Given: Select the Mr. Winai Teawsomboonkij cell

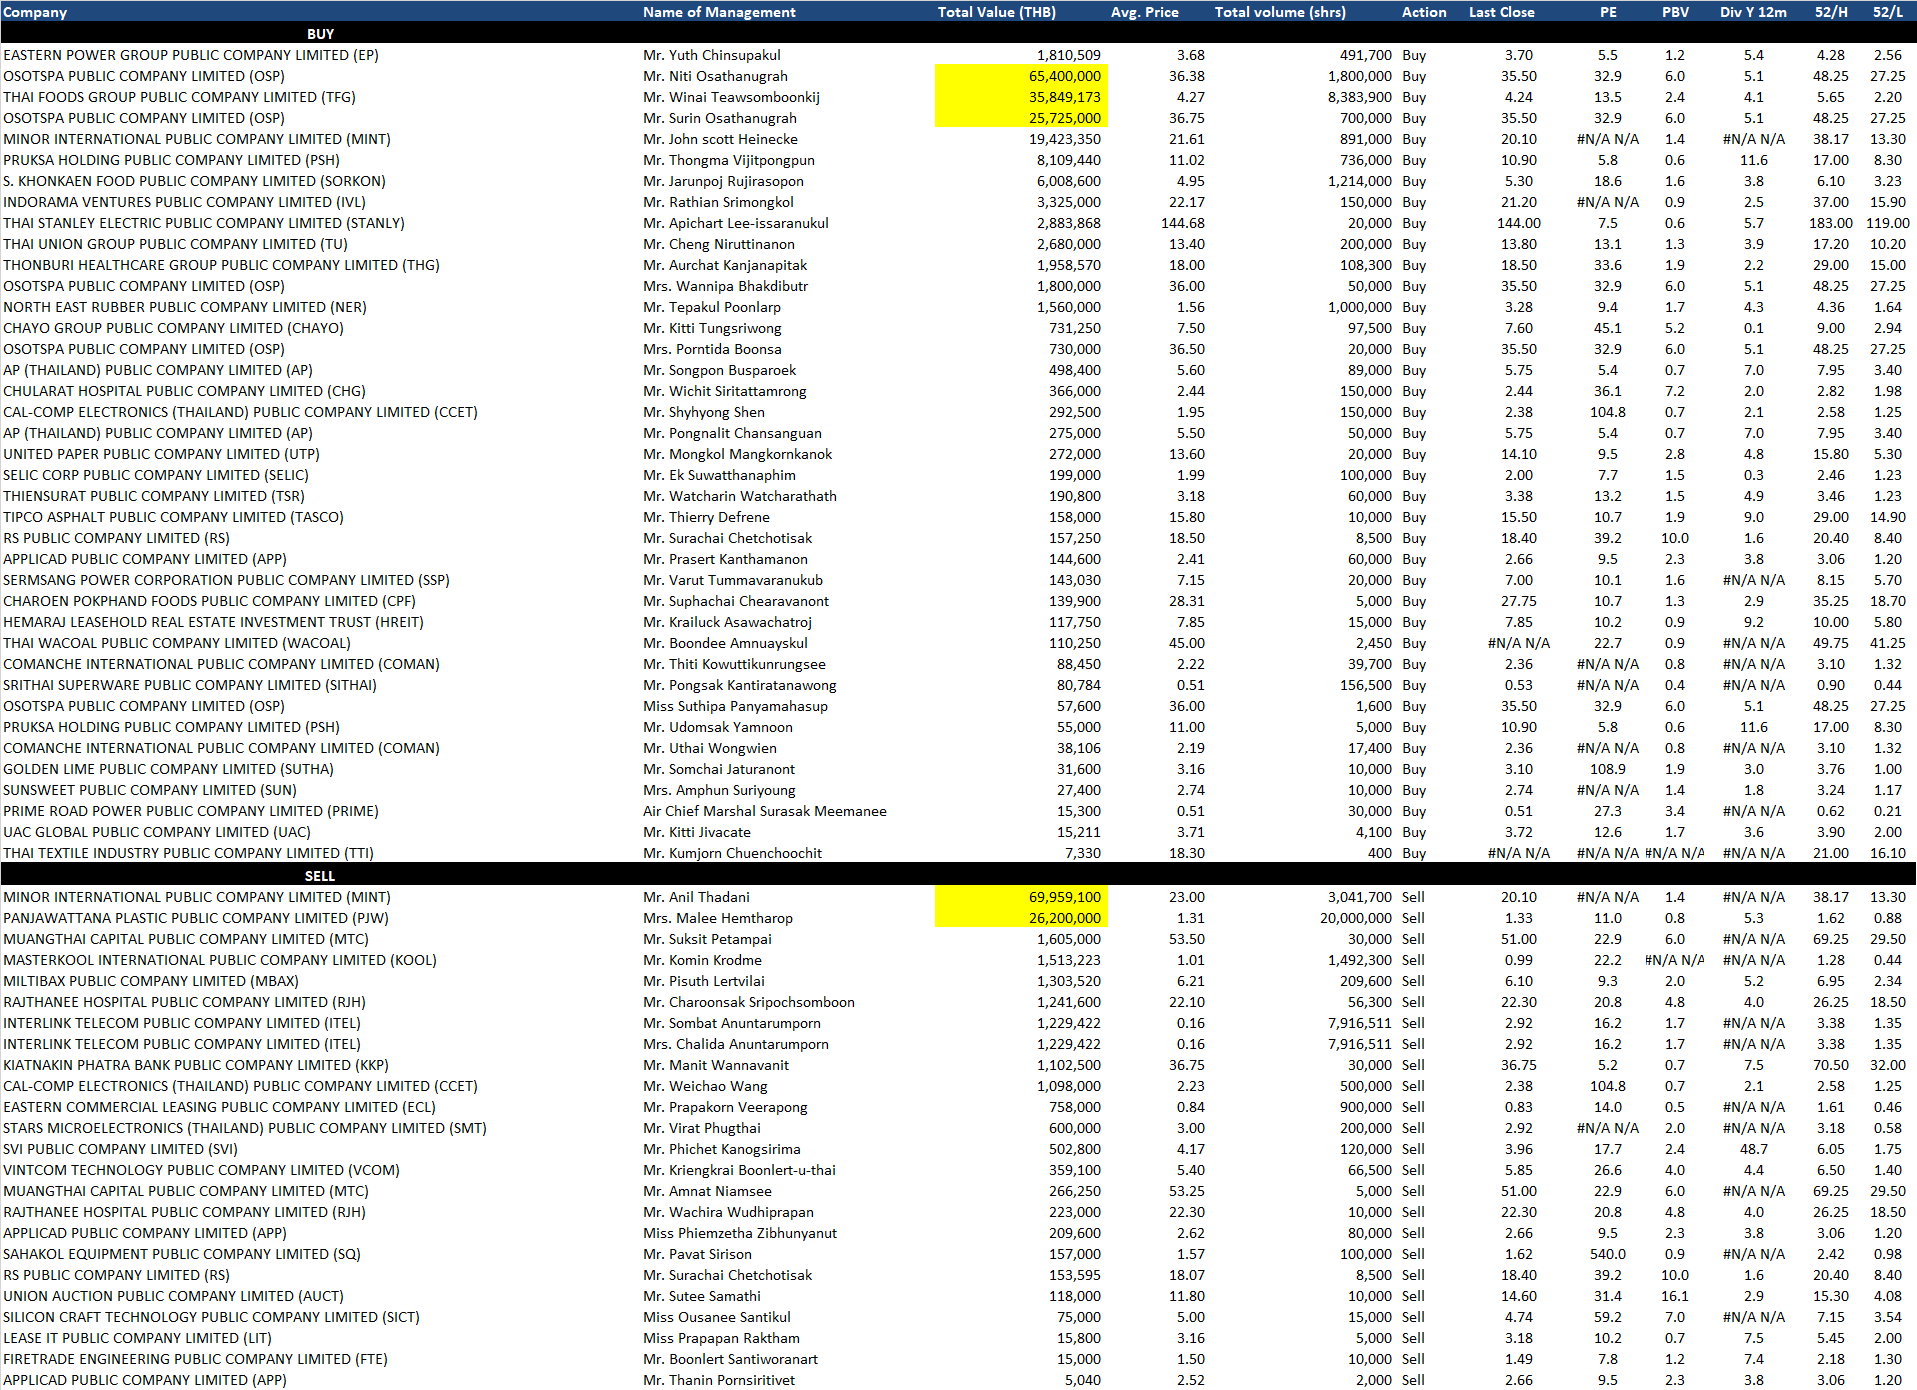Looking at the screenshot, I should point(731,97).
